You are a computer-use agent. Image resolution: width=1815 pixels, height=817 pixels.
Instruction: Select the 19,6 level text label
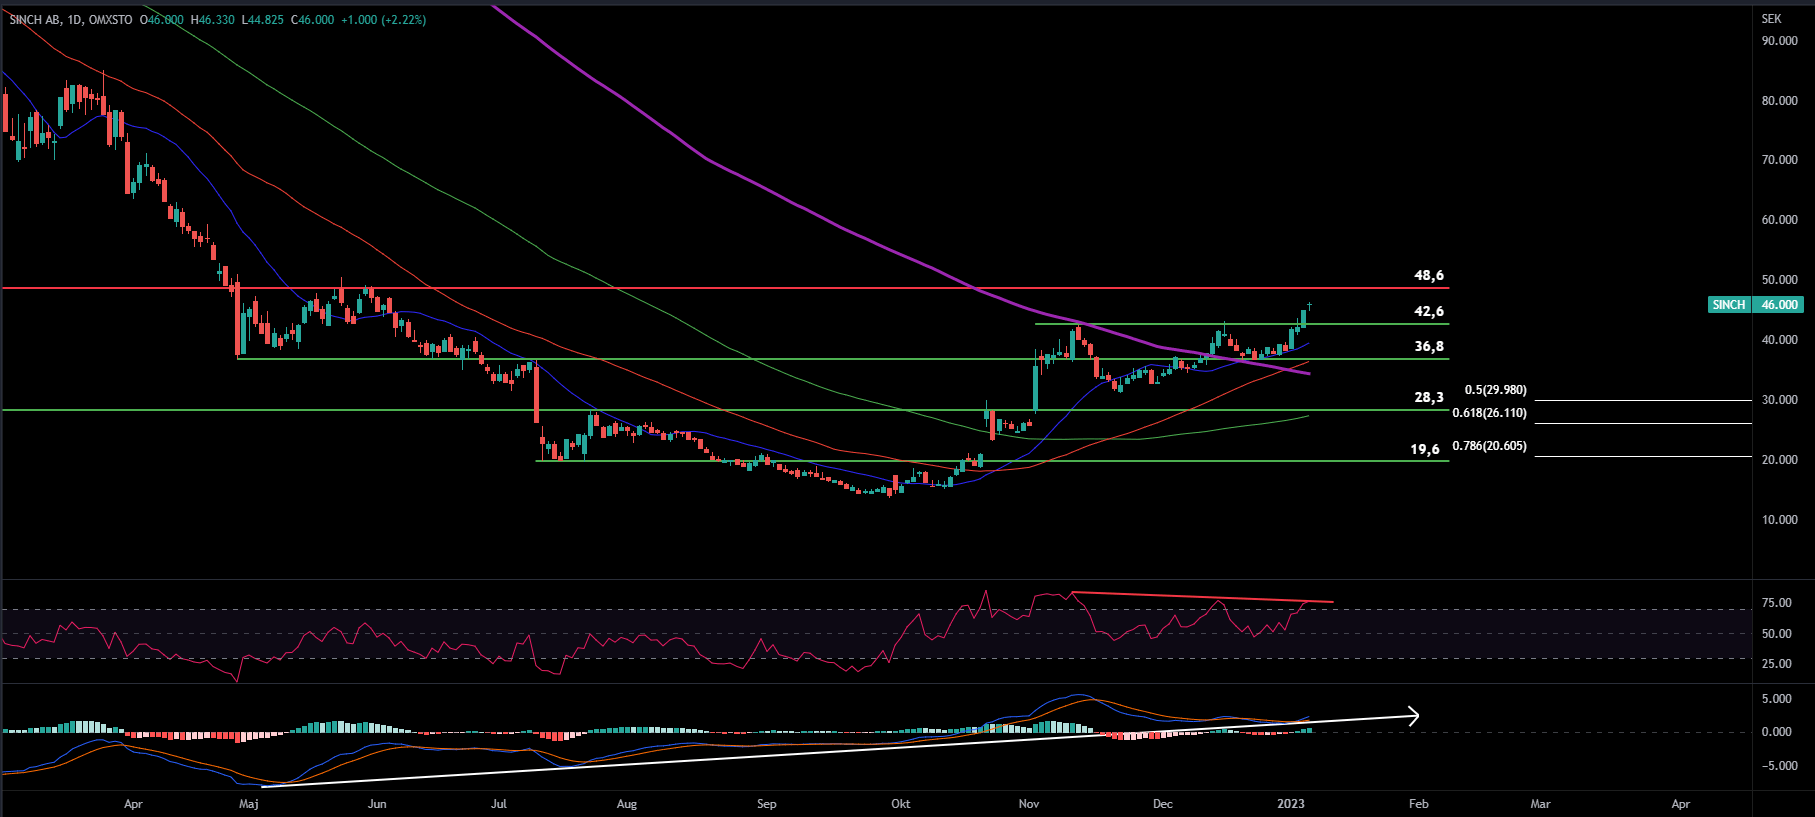tap(1425, 450)
